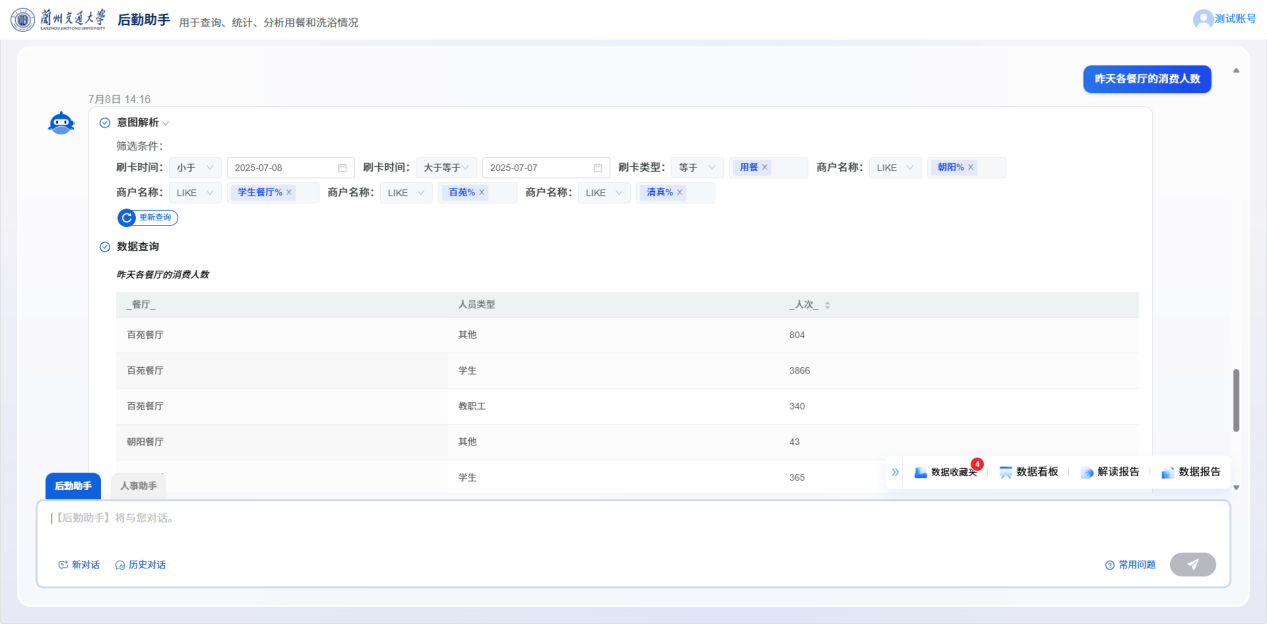This screenshot has height=624, width=1267.
Task: Remove the 学生餐厅% filter tag
Action: tap(289, 192)
